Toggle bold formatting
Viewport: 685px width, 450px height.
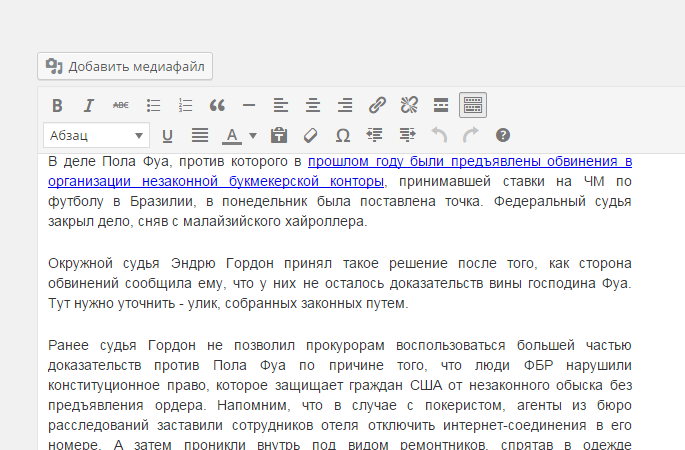(57, 105)
